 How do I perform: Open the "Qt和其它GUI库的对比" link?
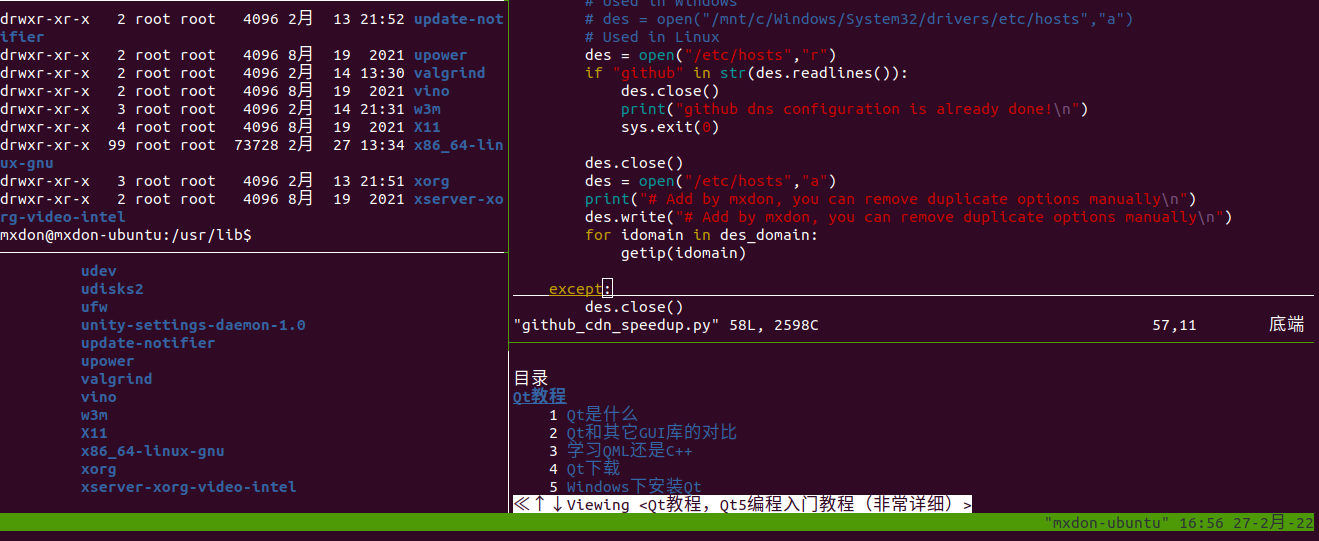pyautogui.click(x=651, y=432)
